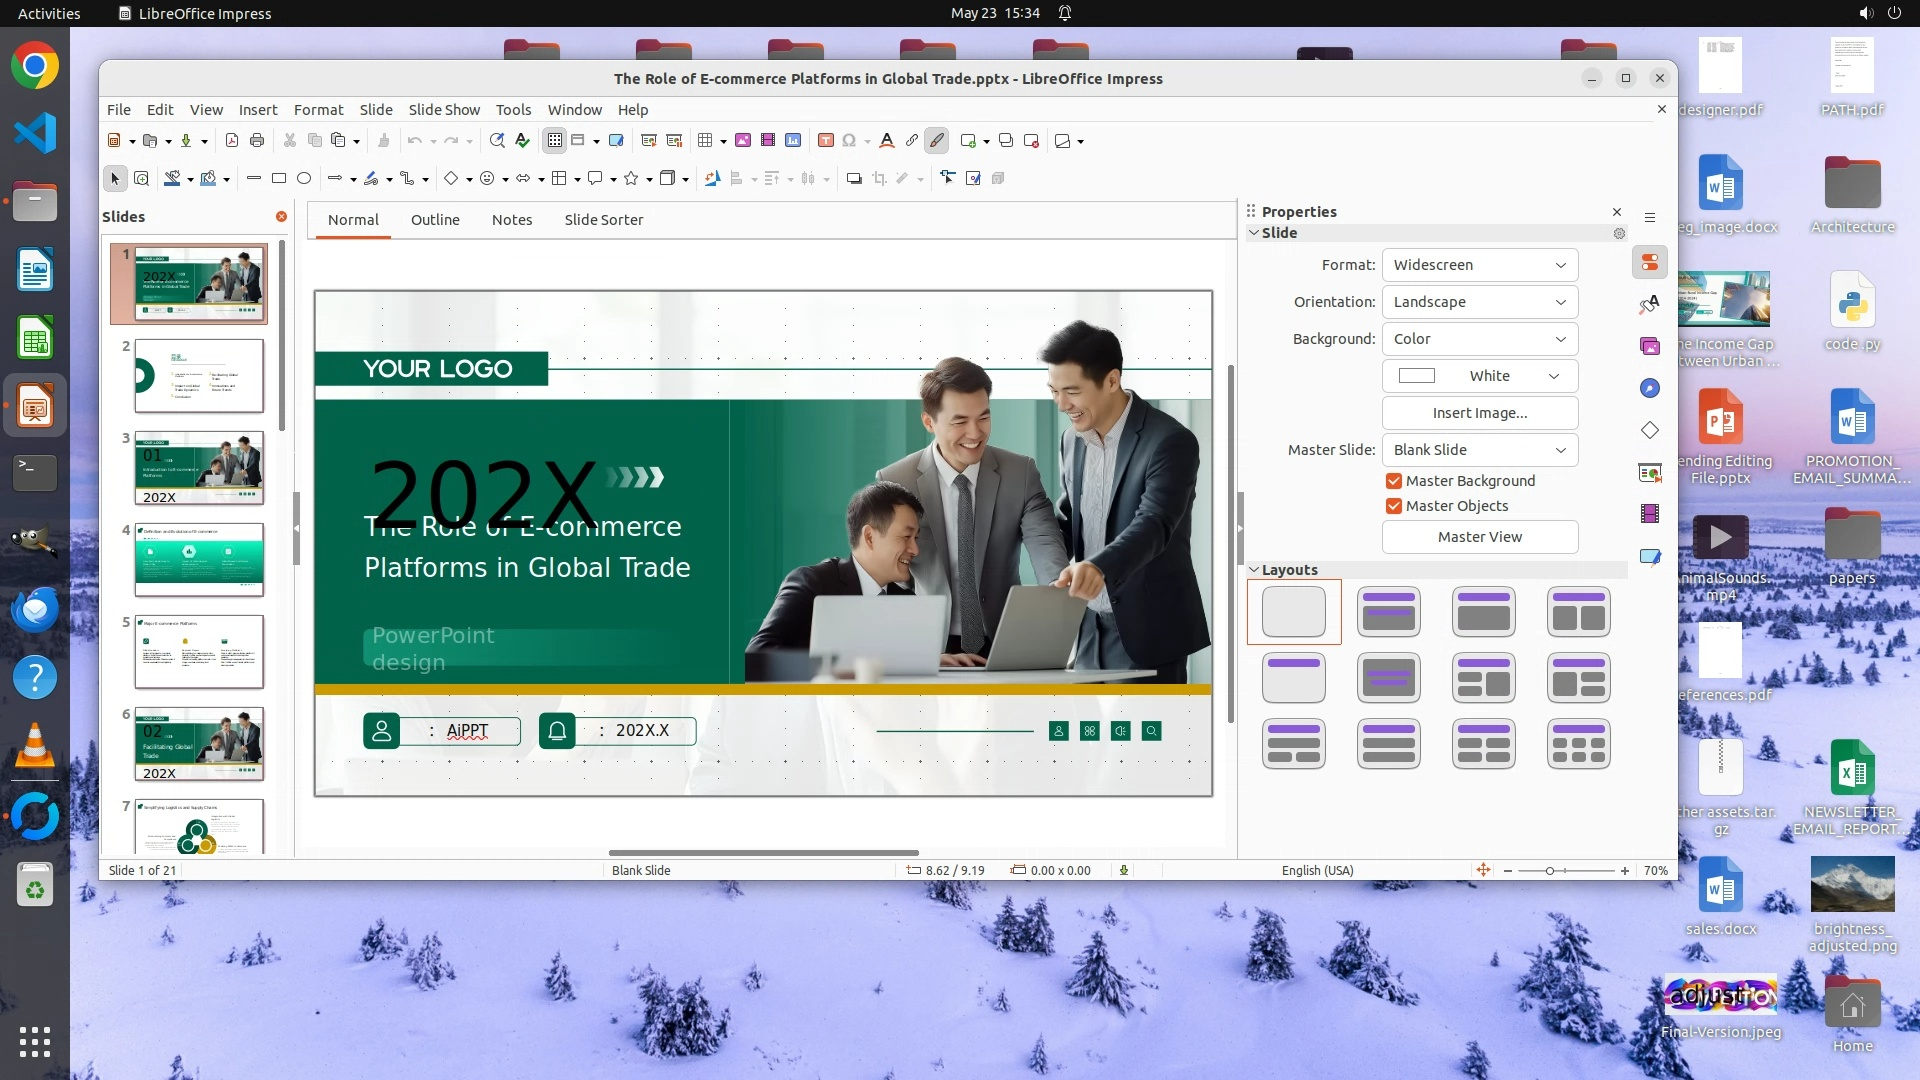Select the Ellipse drawing tool
Viewport: 1920px width, 1080px height.
click(x=304, y=179)
